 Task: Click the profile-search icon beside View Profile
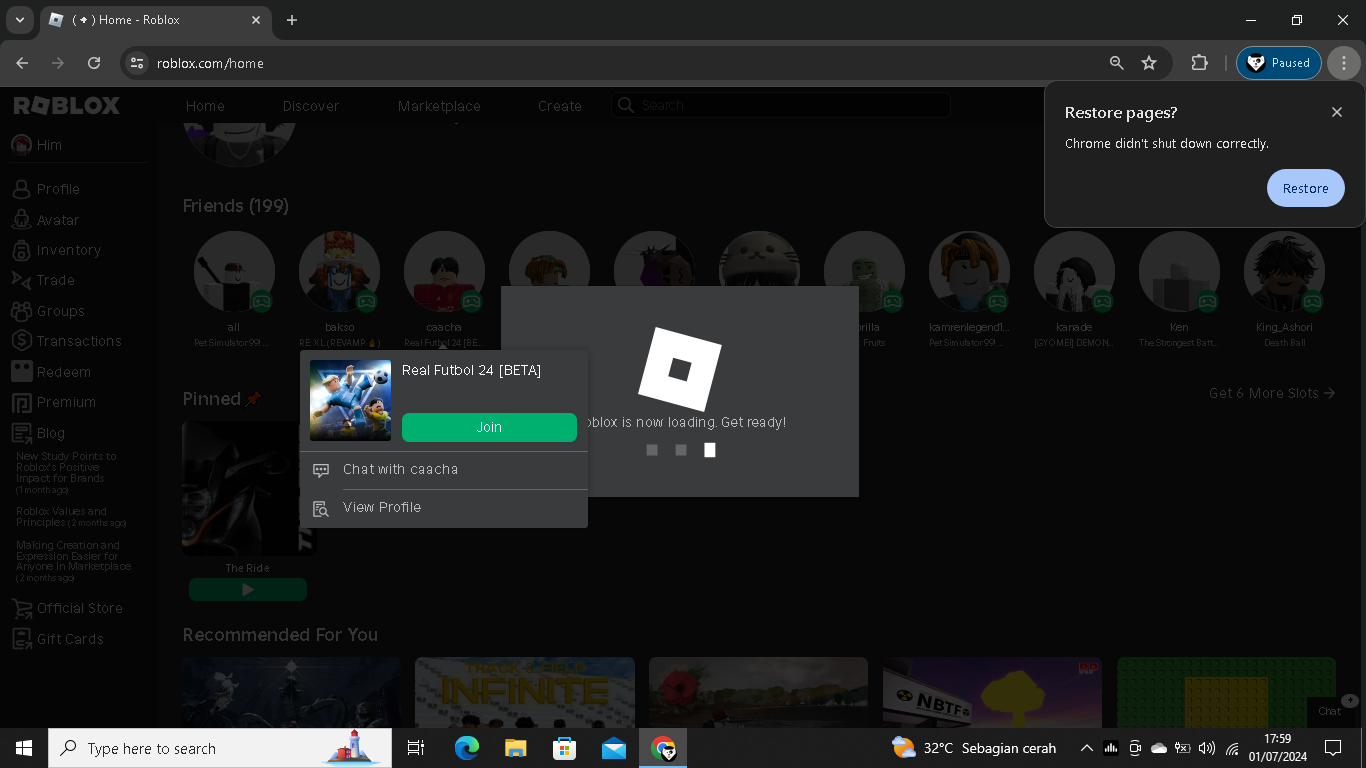tap(321, 508)
